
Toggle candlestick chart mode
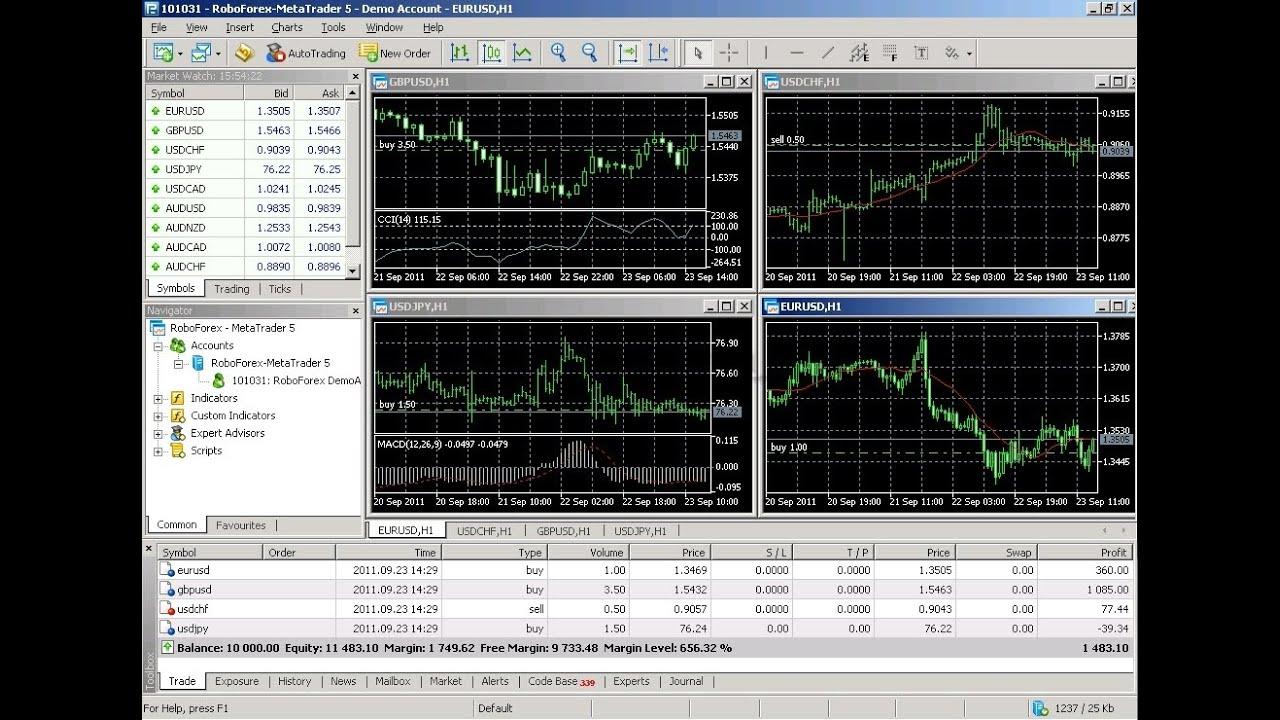coord(491,53)
